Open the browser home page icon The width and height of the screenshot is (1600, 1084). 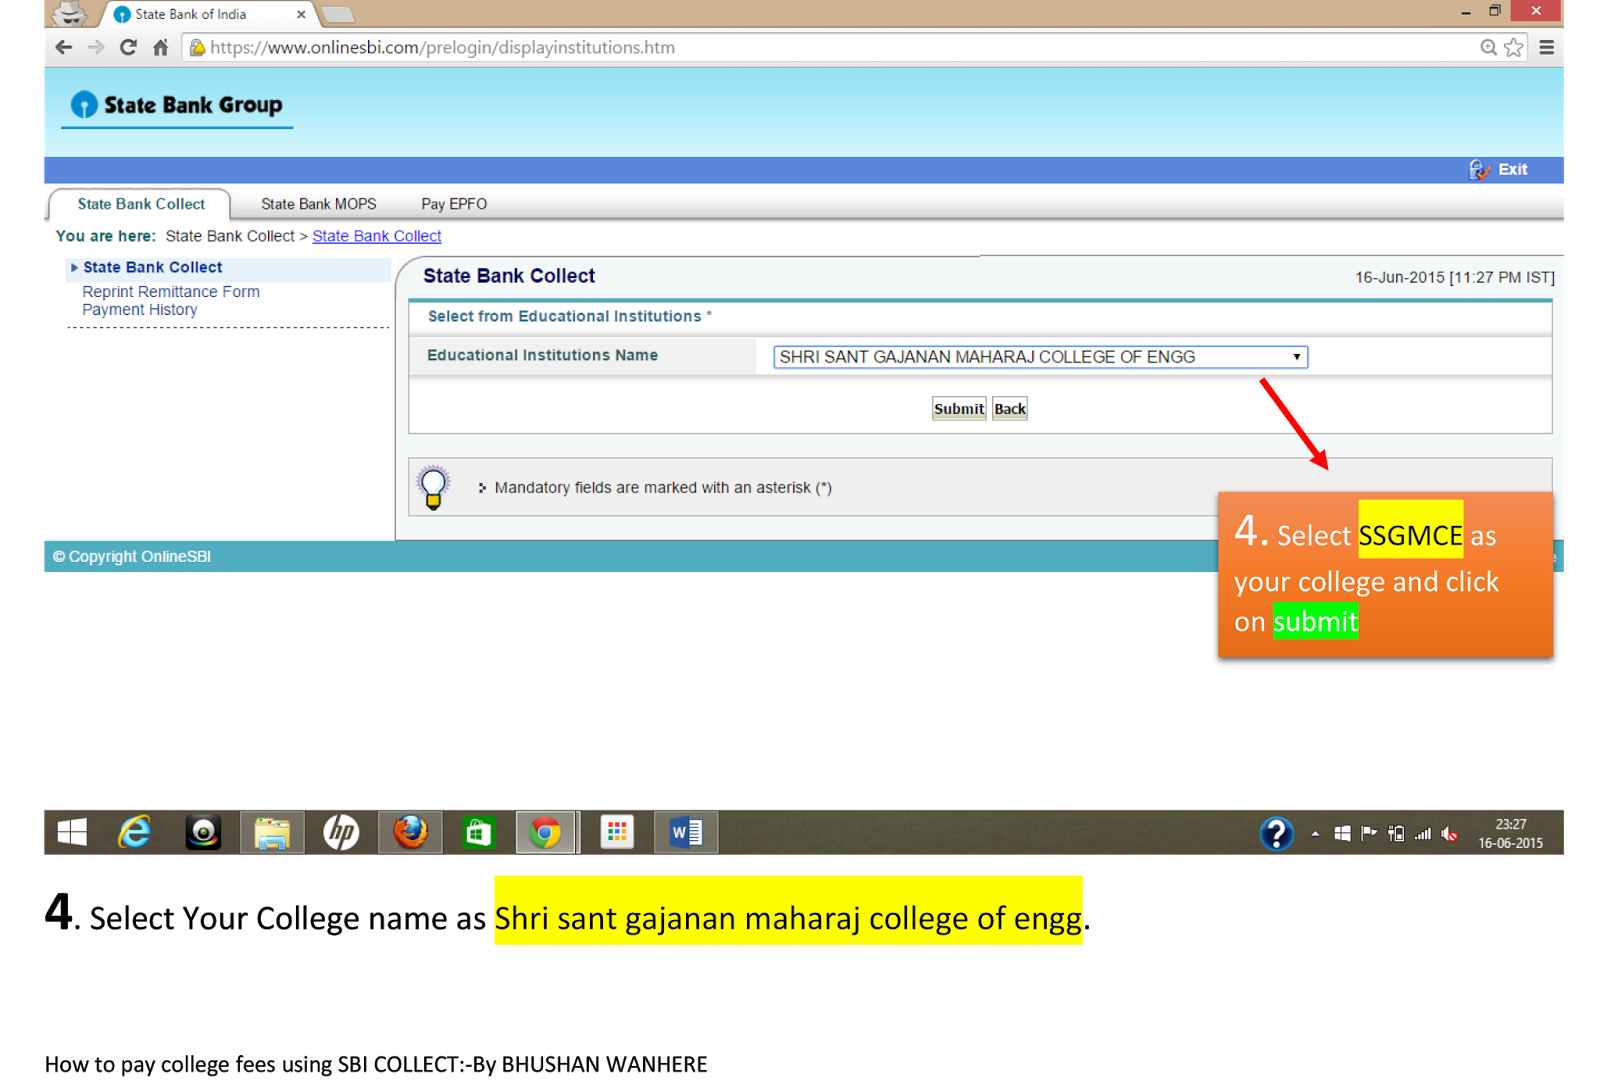point(161,47)
